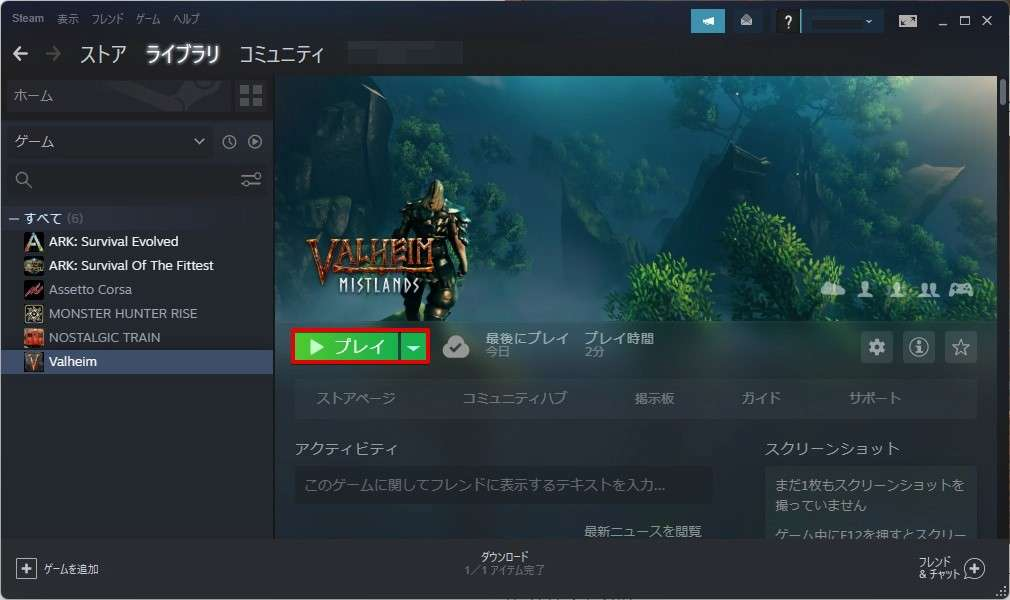Click the green プレイ button

point(347,347)
